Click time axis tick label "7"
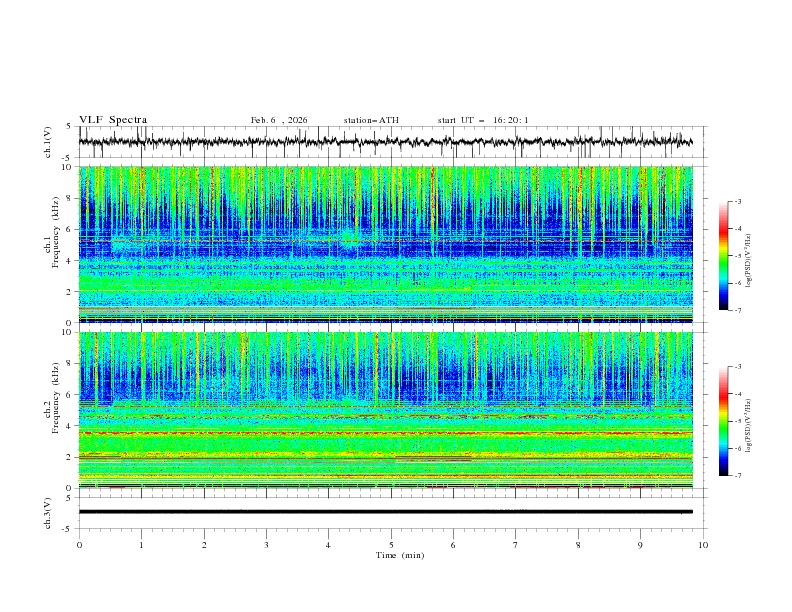792x612 pixels. point(516,545)
